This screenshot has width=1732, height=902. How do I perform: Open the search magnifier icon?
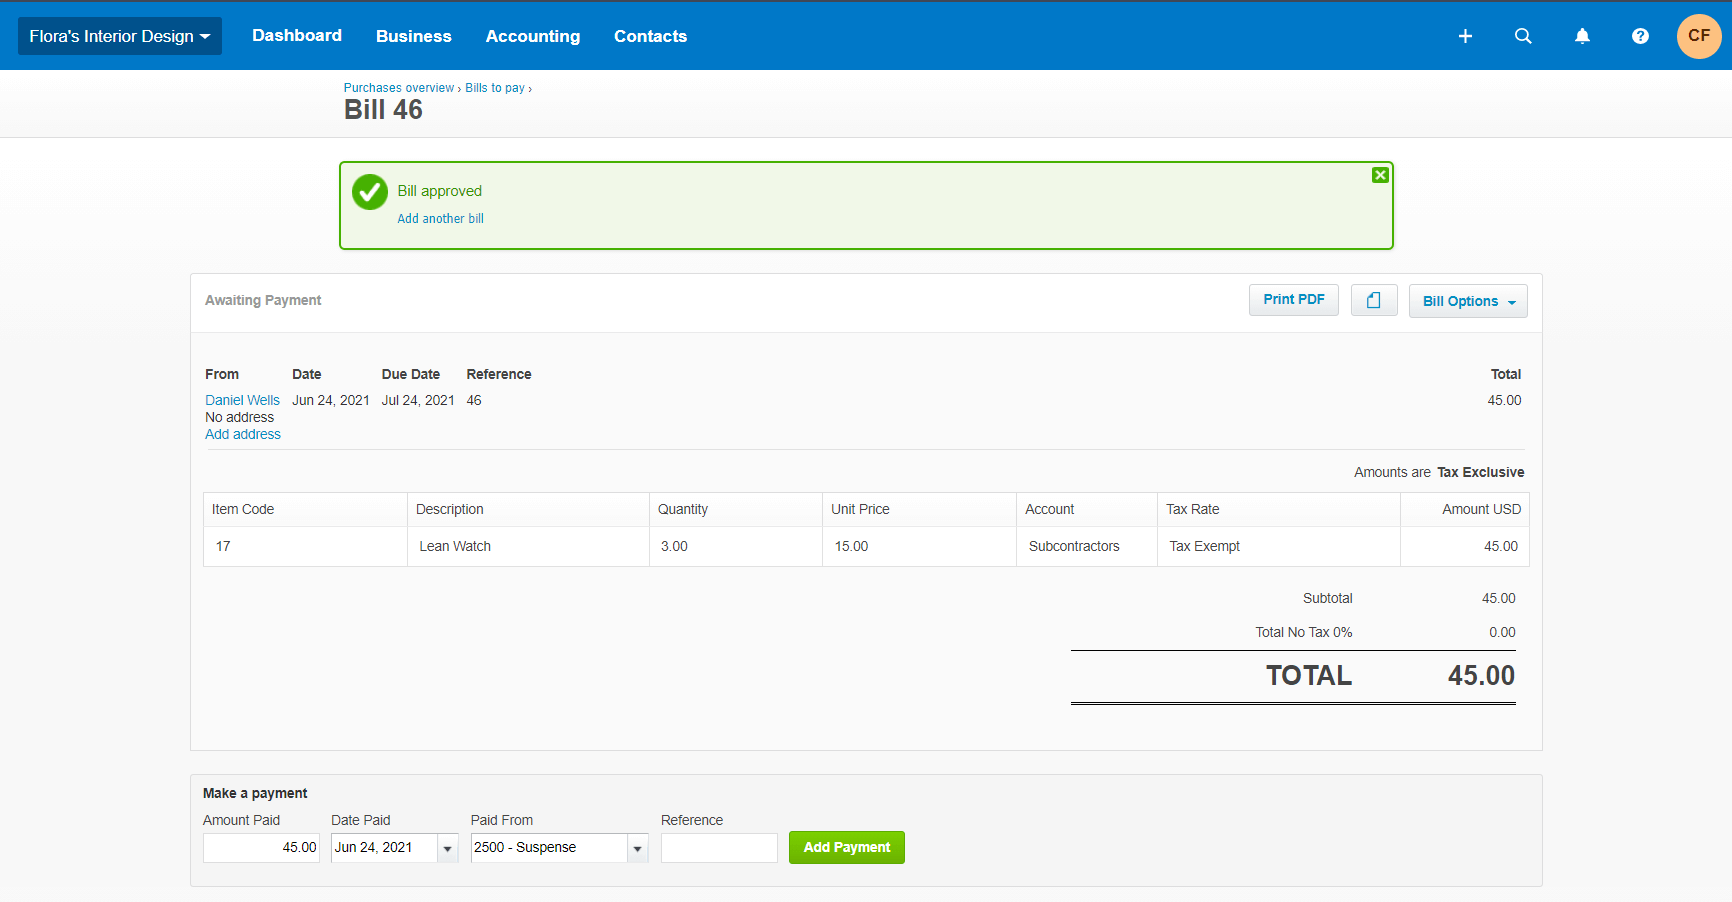1523,36
